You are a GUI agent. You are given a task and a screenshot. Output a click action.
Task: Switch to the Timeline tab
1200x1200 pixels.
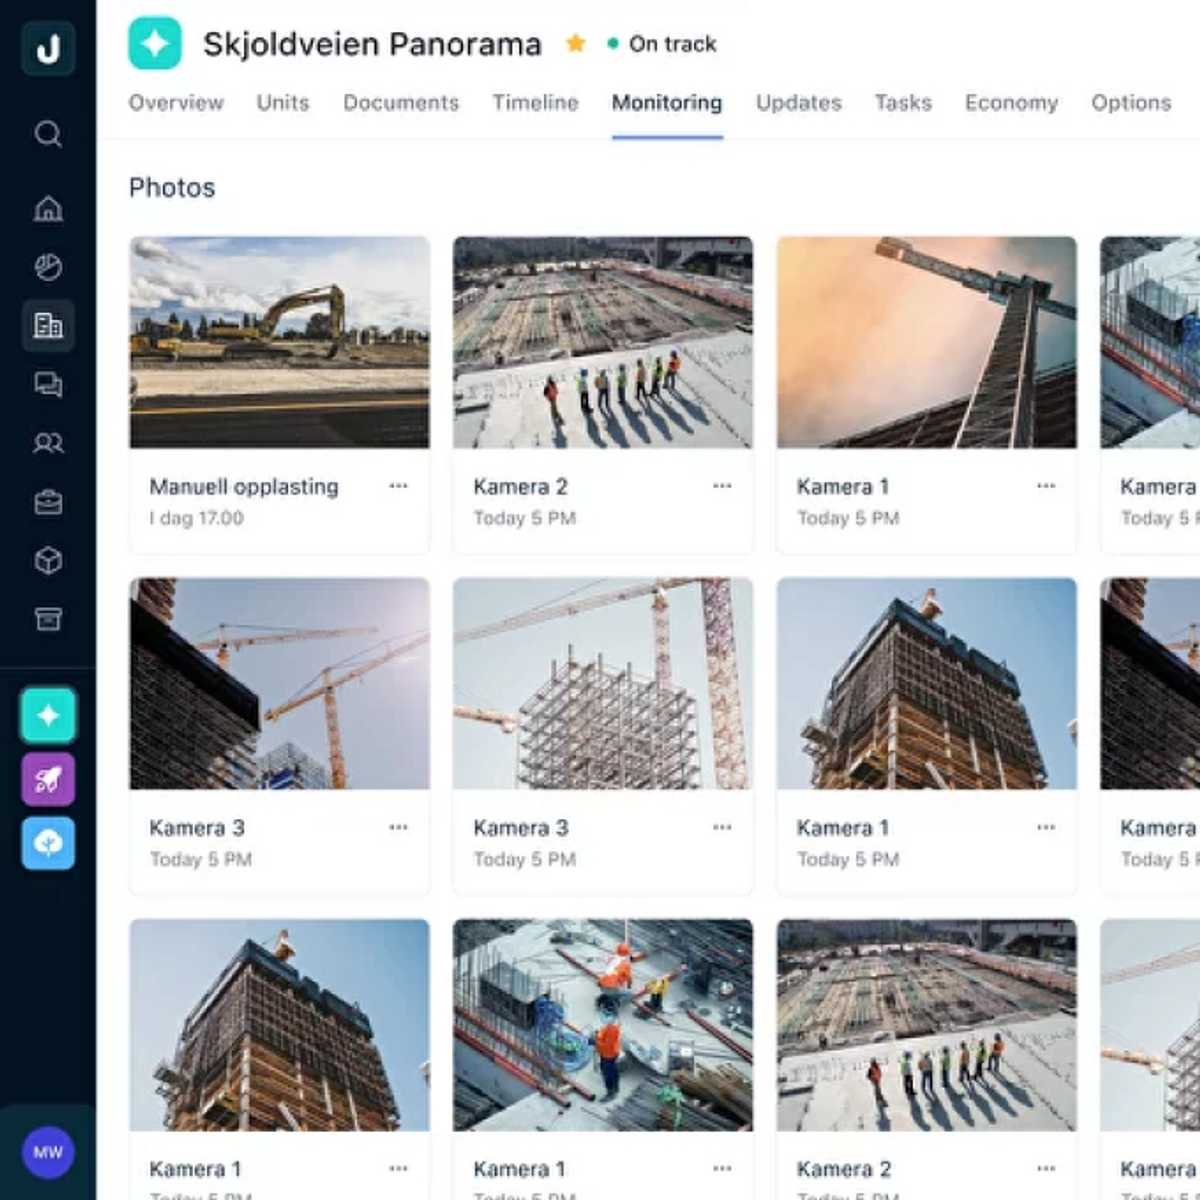[x=535, y=102]
